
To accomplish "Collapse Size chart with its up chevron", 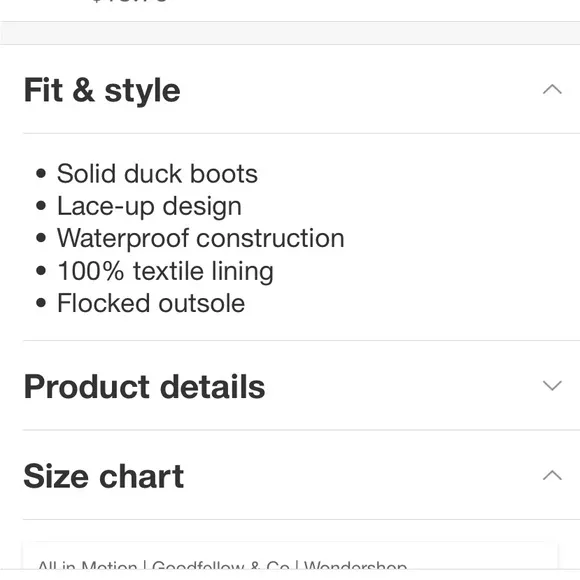I will 552,475.
